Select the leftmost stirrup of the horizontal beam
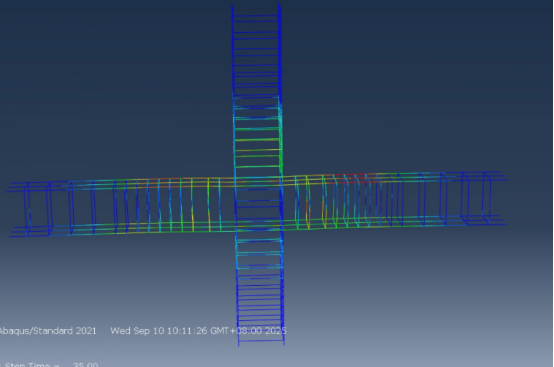This screenshot has height=367, width=554. (x=27, y=208)
